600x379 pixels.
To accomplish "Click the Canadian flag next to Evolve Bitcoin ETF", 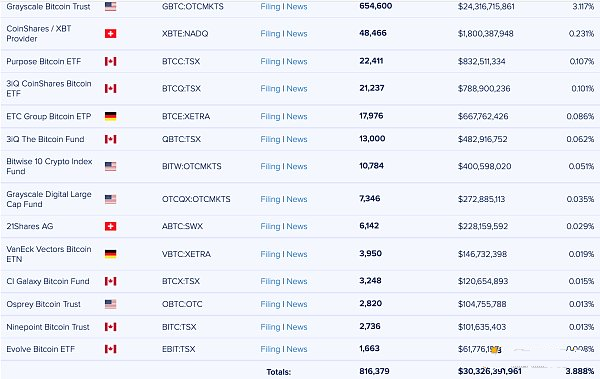I will click(x=110, y=349).
